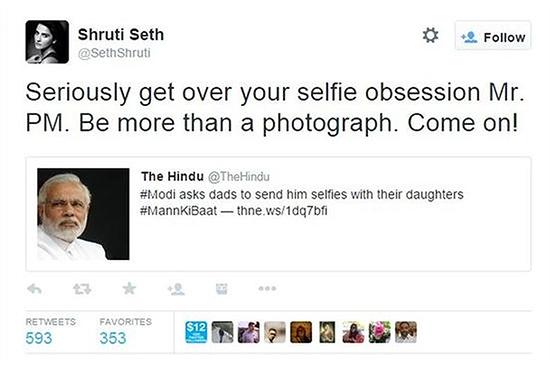The height and width of the screenshot is (367, 550).
Task: View the quoted tweet's photo thumbnail
Action: pos(83,214)
